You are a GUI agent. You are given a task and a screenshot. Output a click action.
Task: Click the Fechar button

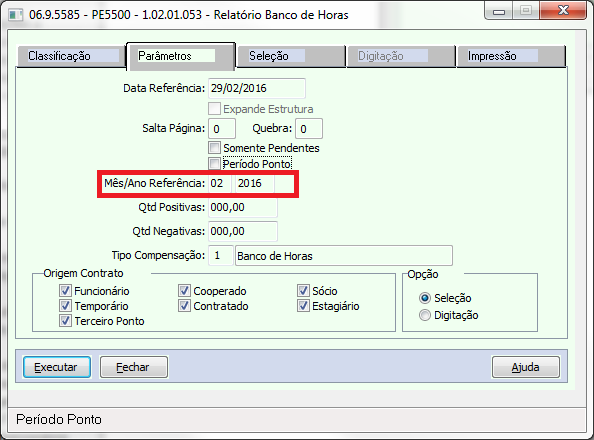tap(134, 367)
